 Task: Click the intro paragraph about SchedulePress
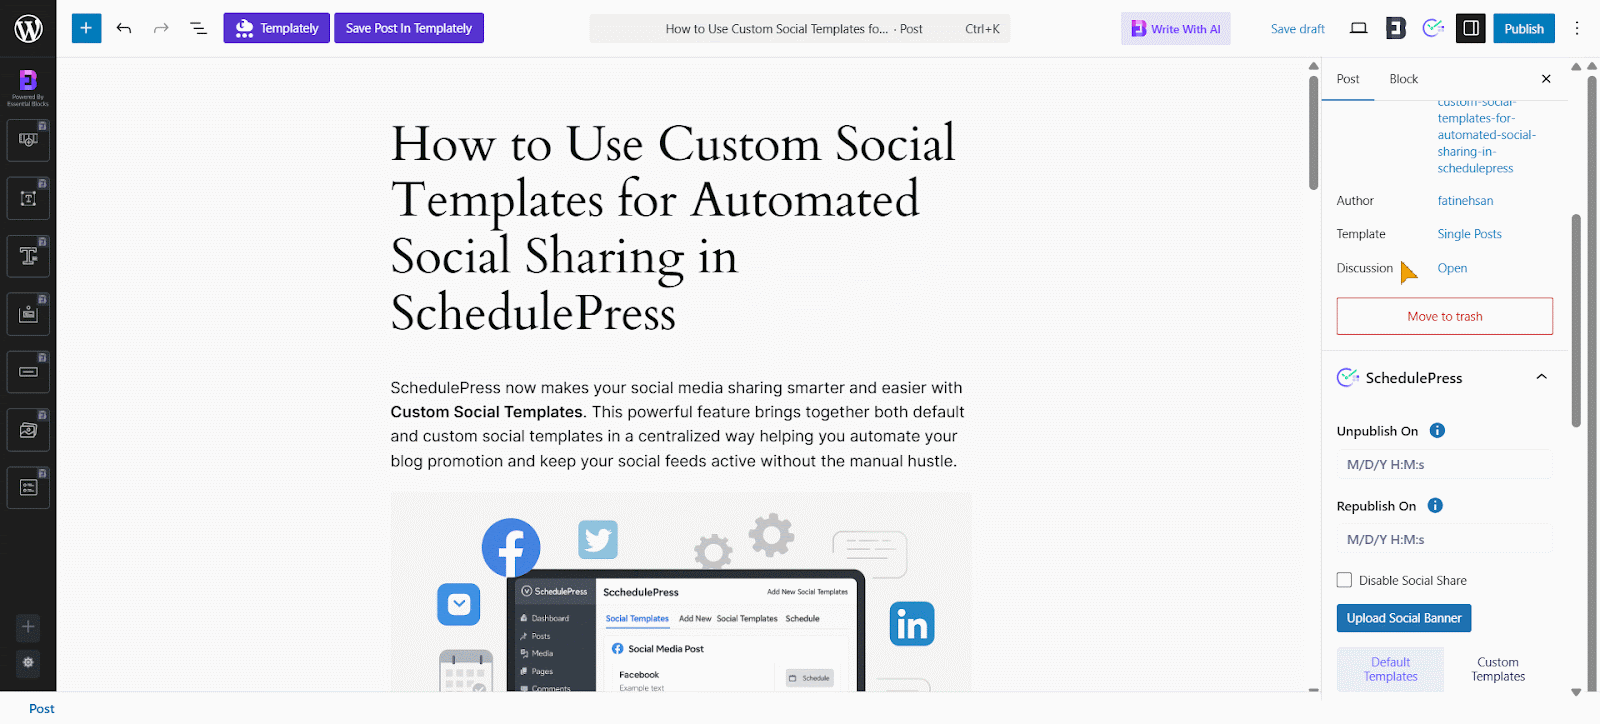[678, 424]
